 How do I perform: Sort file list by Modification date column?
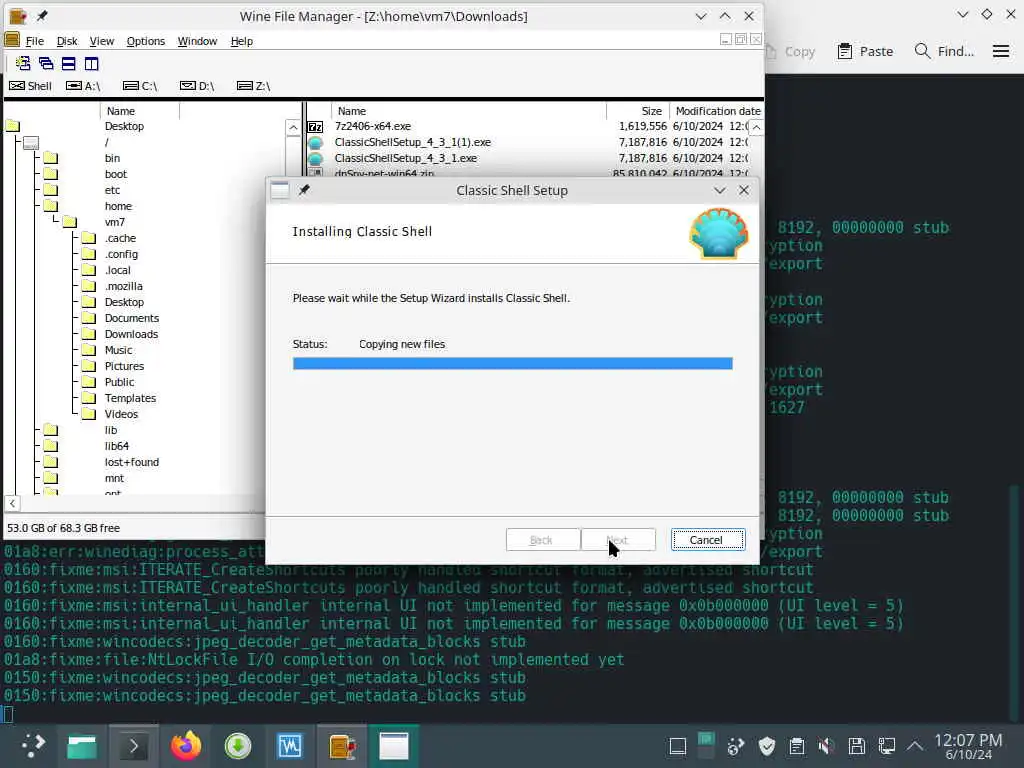[x=717, y=111]
